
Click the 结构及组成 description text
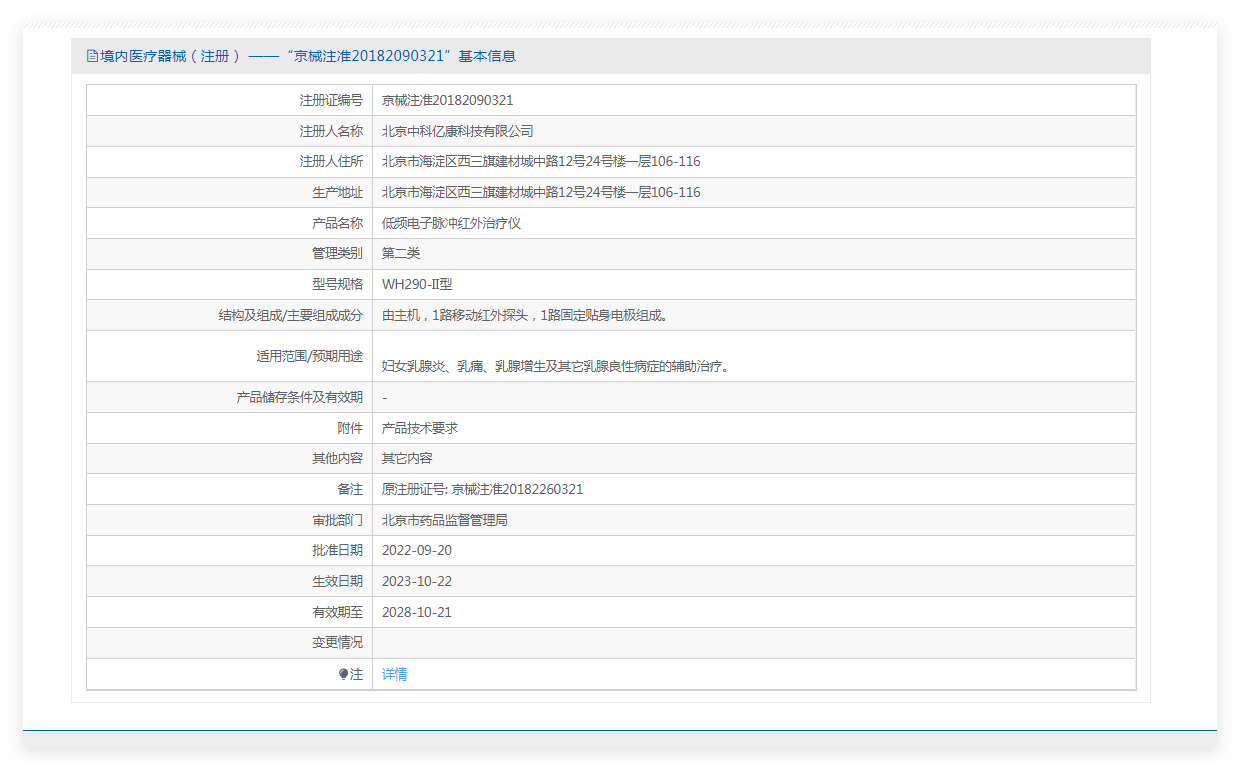pyautogui.click(x=524, y=315)
